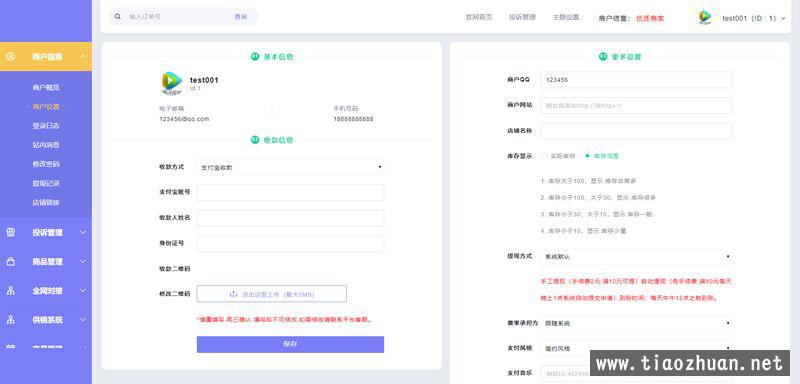This screenshot has width=800, height=384.
Task: Click the 点击这里上传 QR upload button
Action: (x=271, y=294)
